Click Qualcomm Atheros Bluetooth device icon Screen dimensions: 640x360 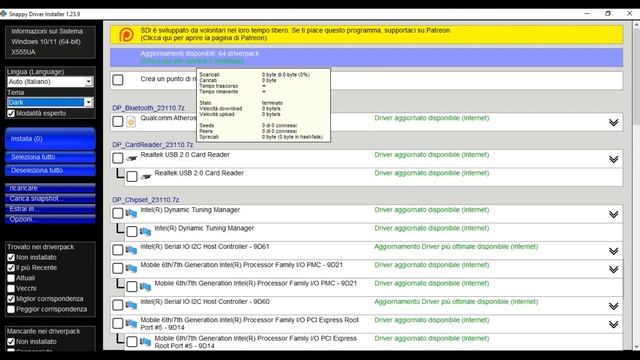(131, 122)
